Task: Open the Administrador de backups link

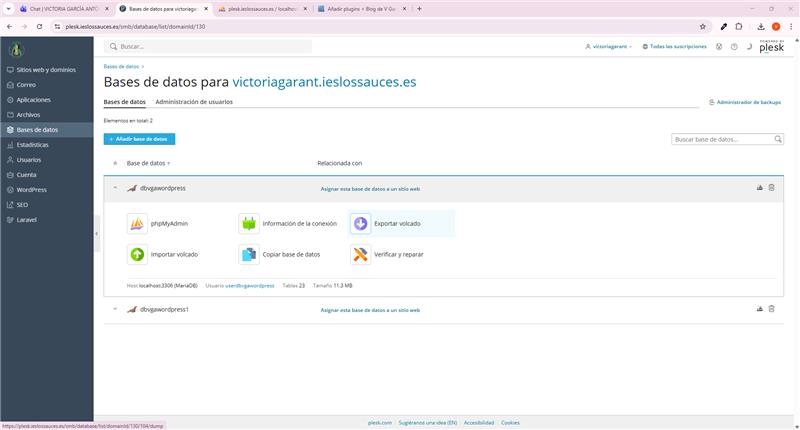Action: tap(745, 102)
